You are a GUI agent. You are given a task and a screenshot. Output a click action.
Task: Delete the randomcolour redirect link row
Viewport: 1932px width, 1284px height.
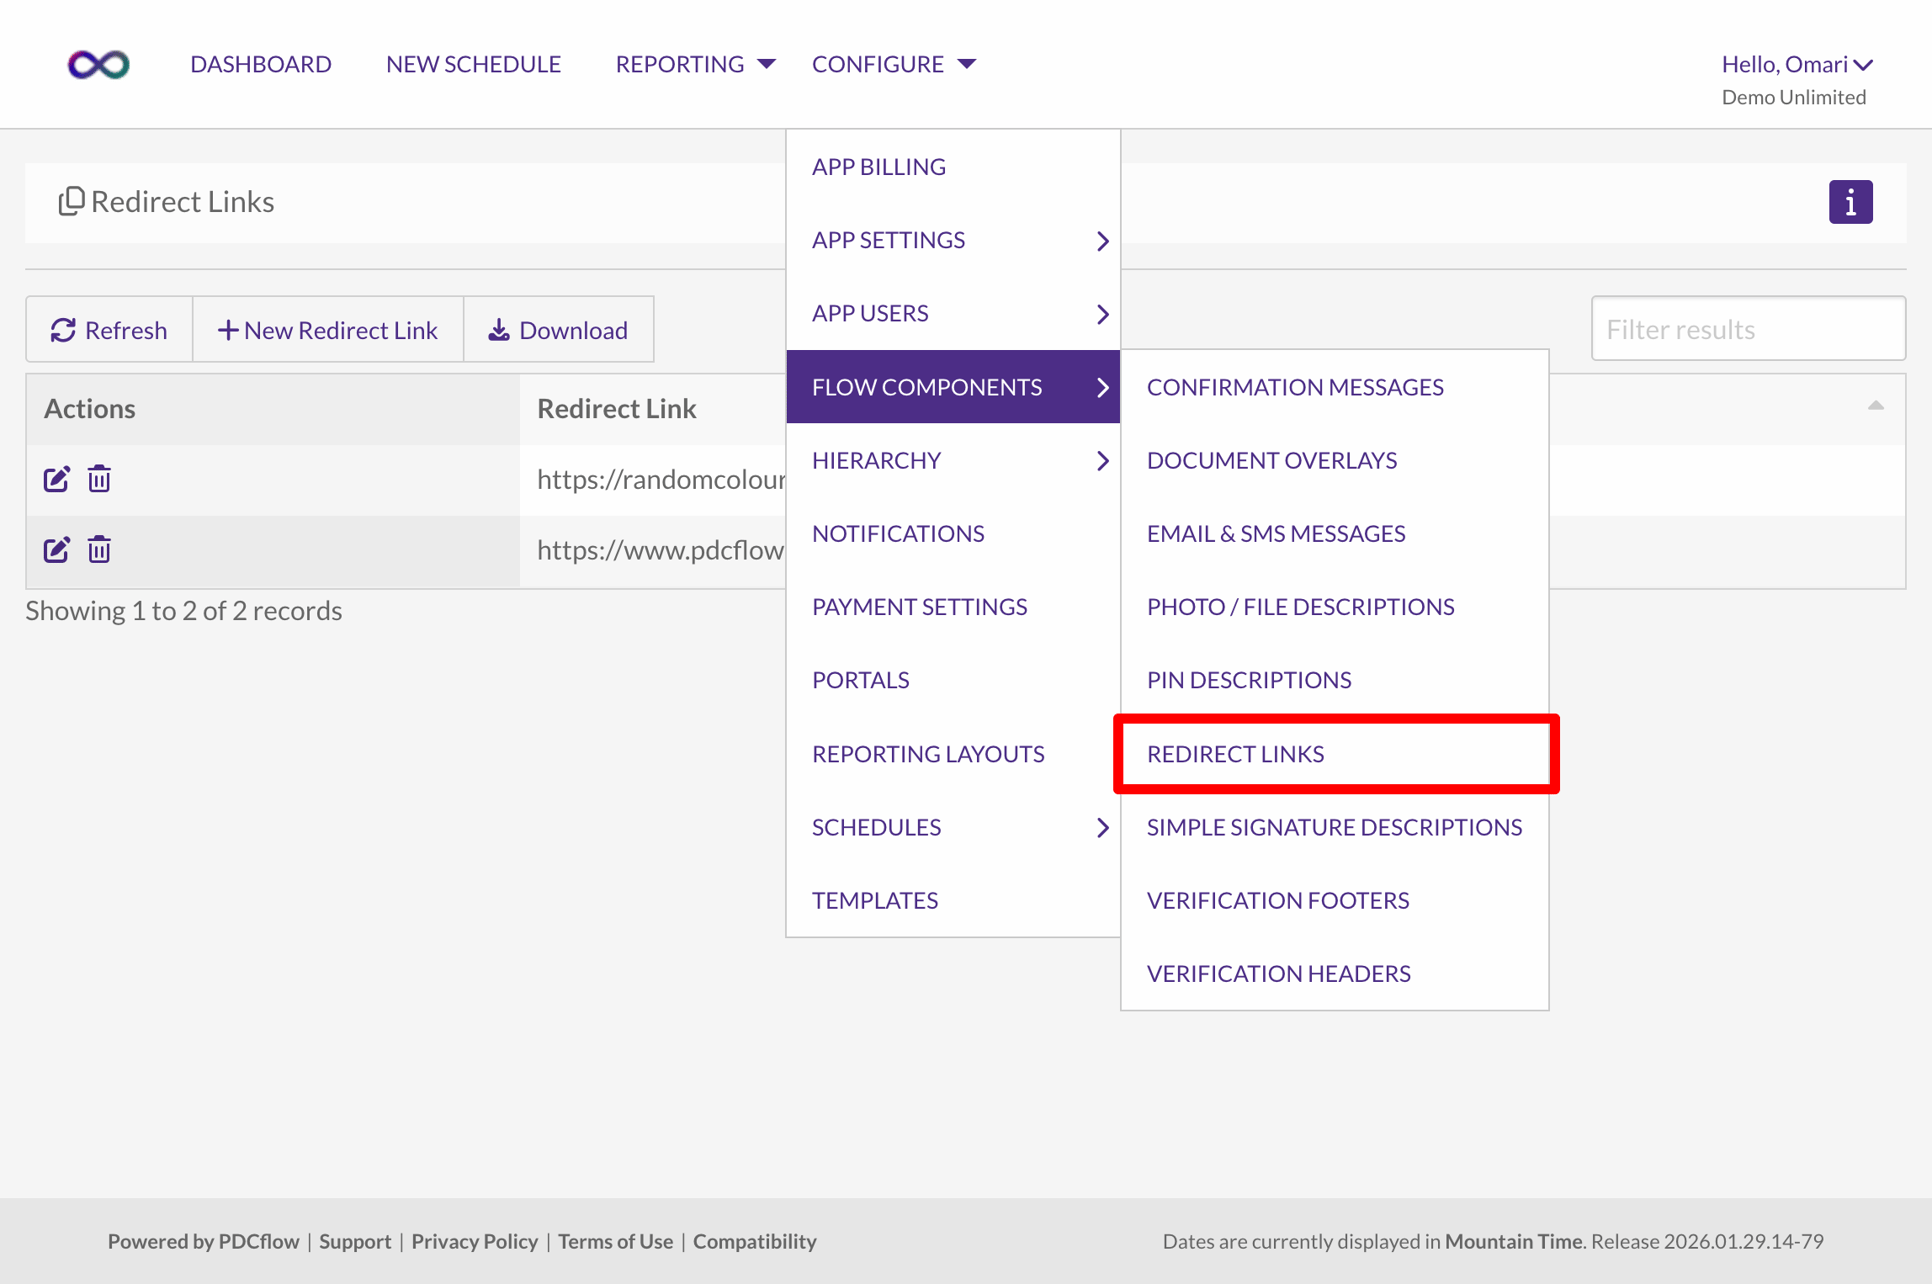point(99,479)
